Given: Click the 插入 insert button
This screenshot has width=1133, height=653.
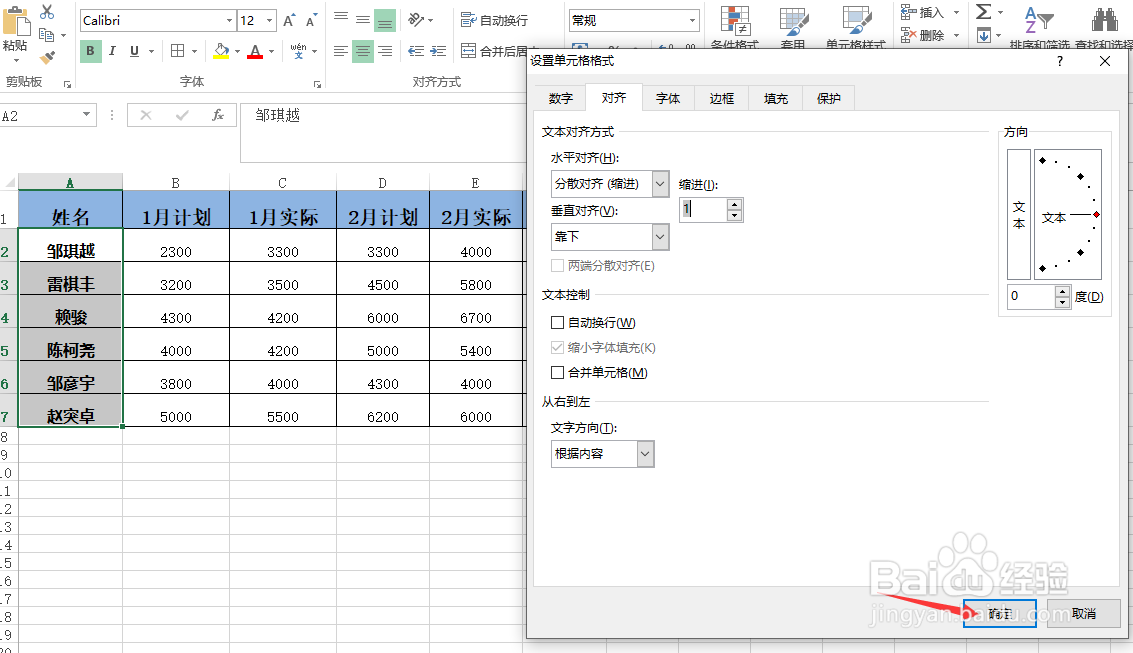Looking at the screenshot, I should point(923,12).
